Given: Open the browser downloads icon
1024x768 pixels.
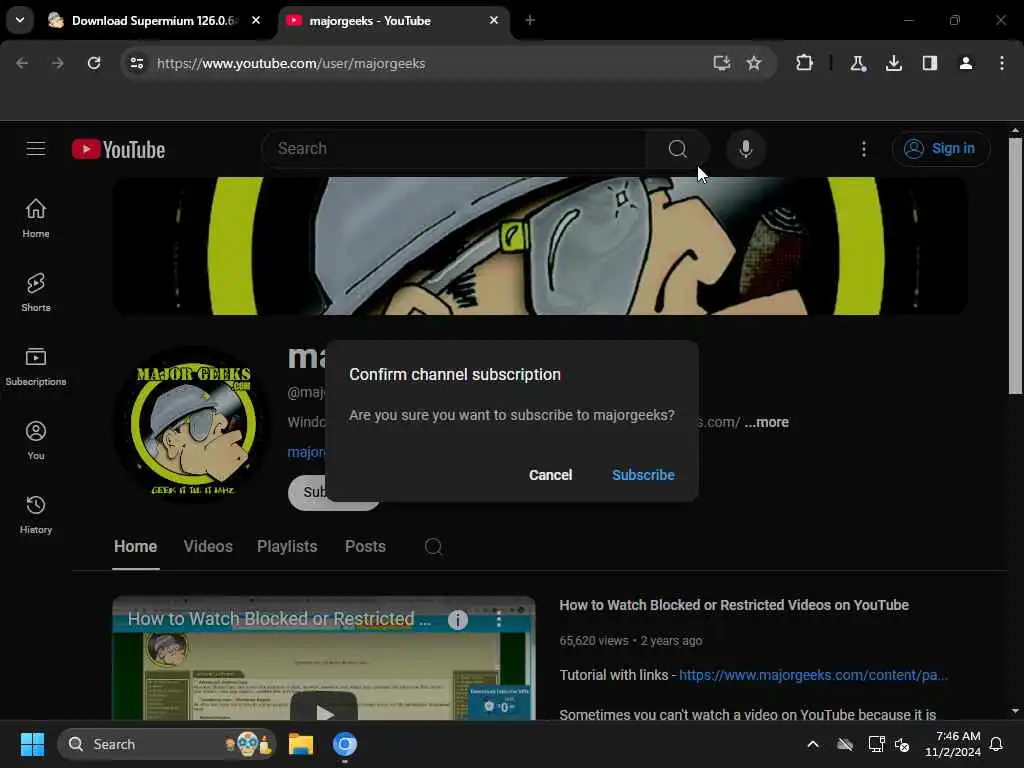Looking at the screenshot, I should [x=893, y=63].
